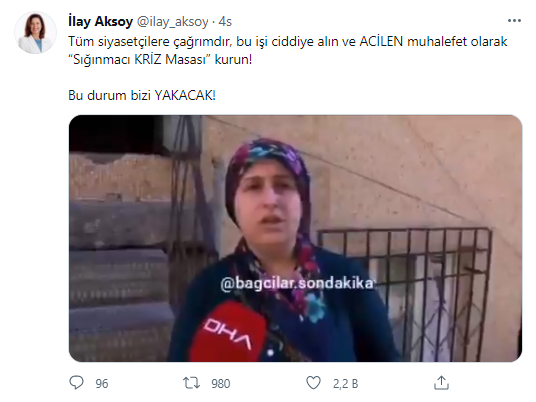Open the reply icon under the tweet

coord(76,383)
